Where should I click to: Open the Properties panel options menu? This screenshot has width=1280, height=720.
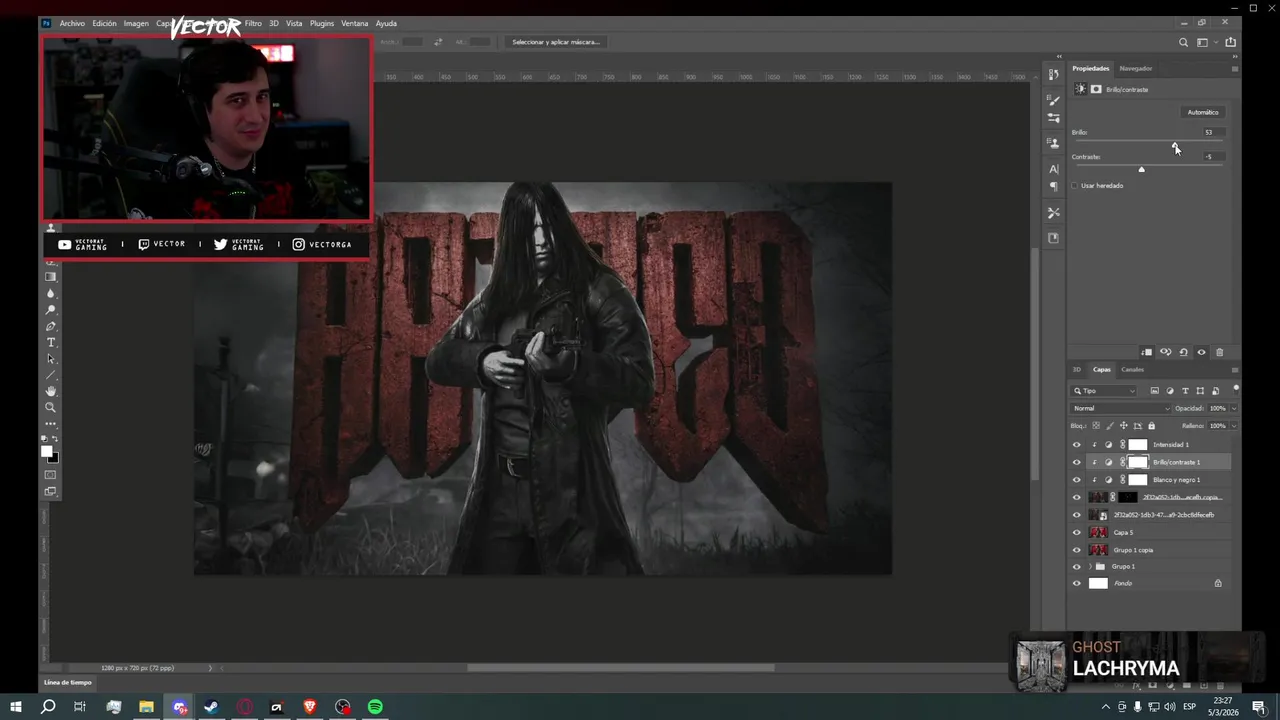click(x=1235, y=68)
